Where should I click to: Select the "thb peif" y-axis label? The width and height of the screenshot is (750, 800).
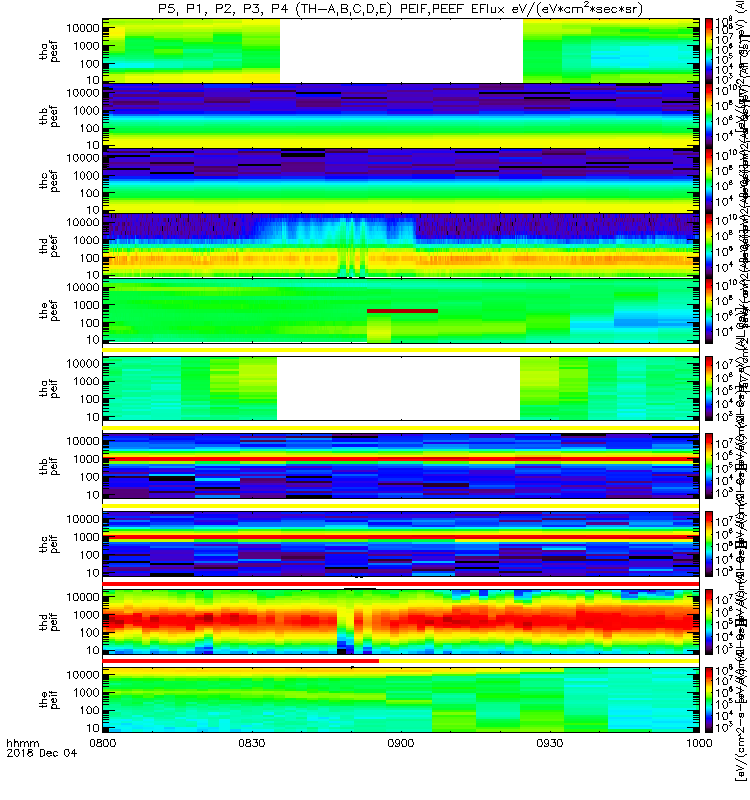click(x=48, y=466)
